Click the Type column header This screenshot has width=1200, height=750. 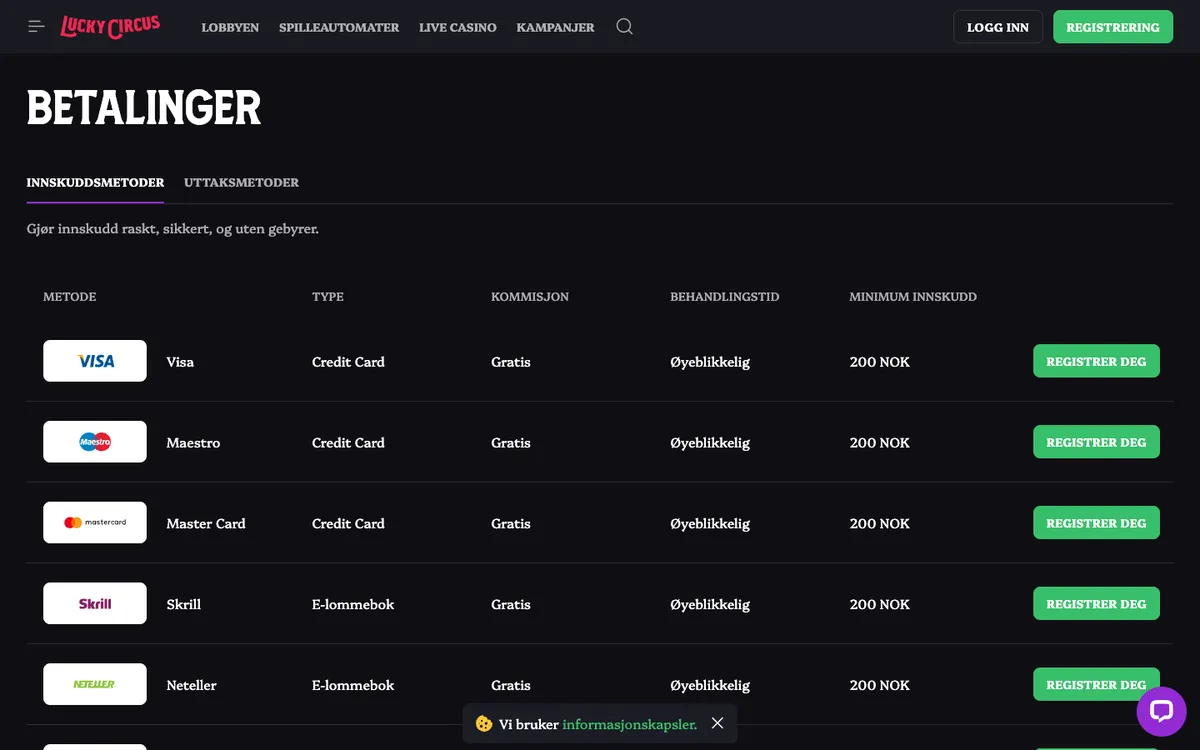328,297
